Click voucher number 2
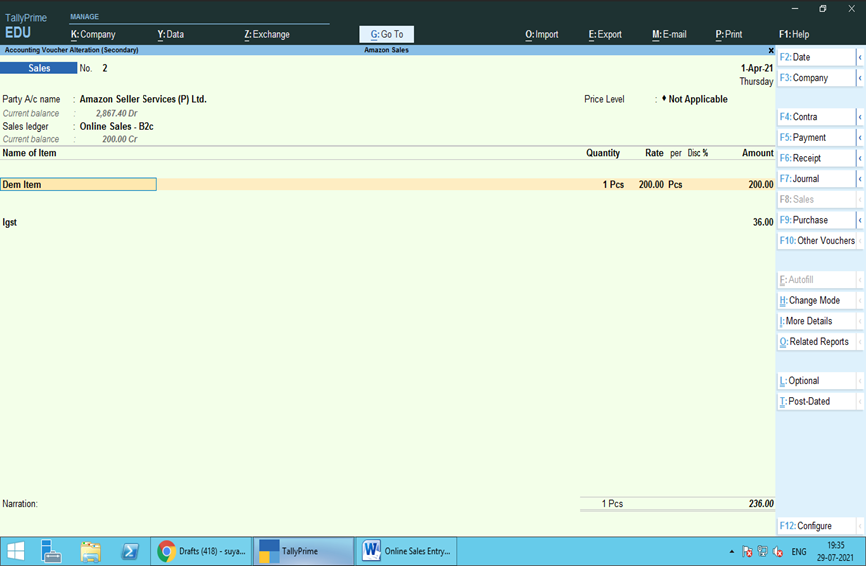Viewport: 866px width, 566px height. click(104, 68)
